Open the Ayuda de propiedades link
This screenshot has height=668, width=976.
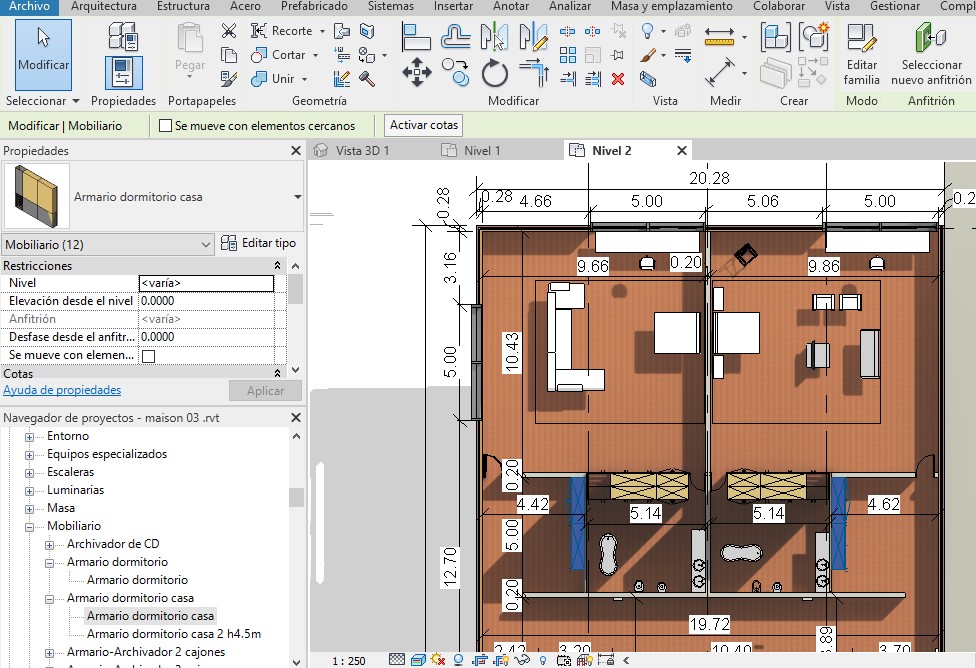[62, 390]
